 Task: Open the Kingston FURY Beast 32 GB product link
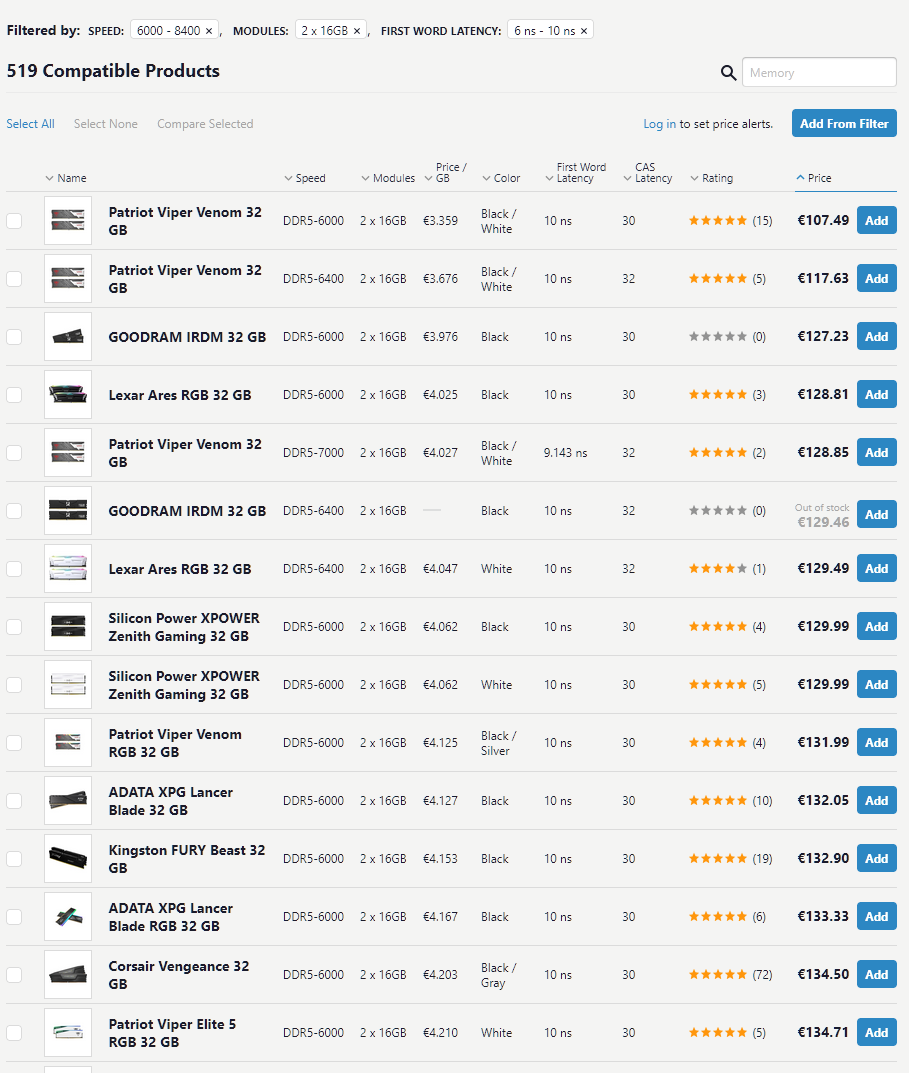click(x=187, y=859)
